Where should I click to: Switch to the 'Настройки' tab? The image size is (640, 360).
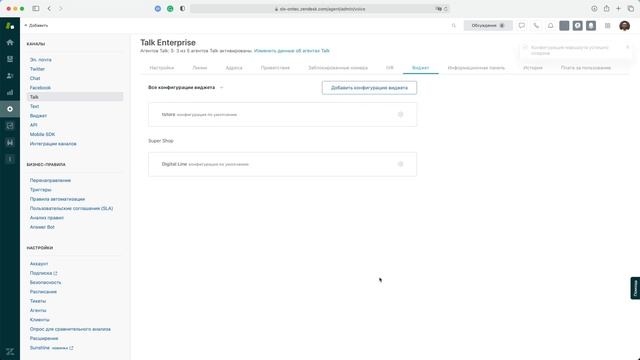click(162, 68)
